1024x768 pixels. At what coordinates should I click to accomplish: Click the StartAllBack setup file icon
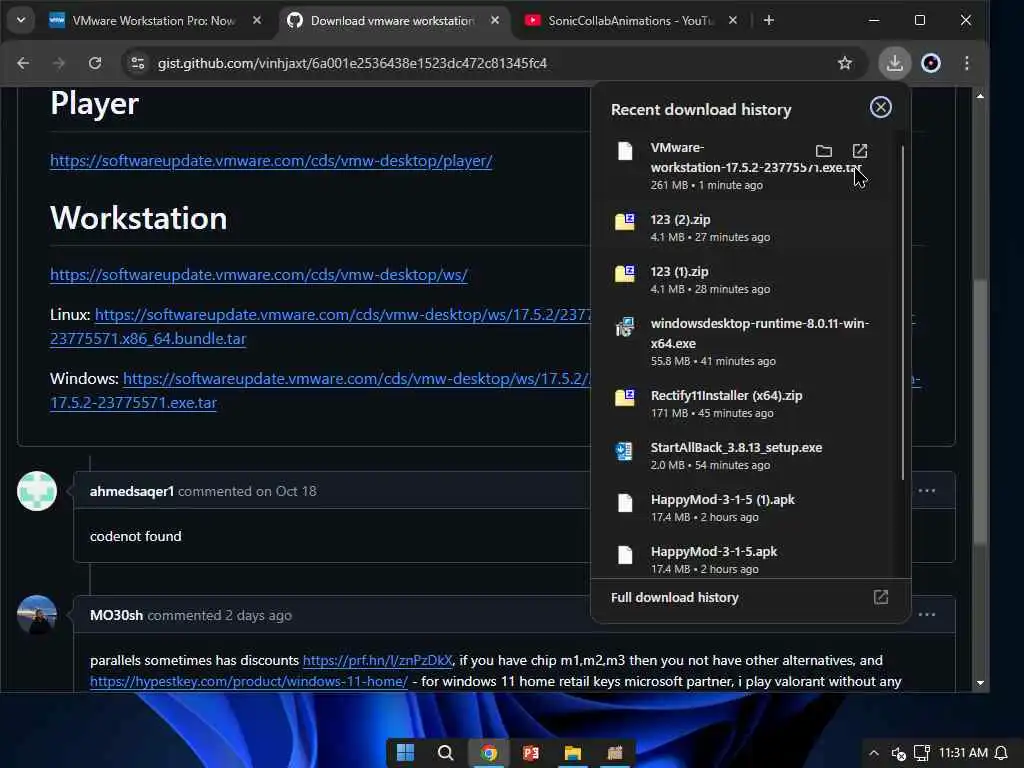pyautogui.click(x=624, y=451)
